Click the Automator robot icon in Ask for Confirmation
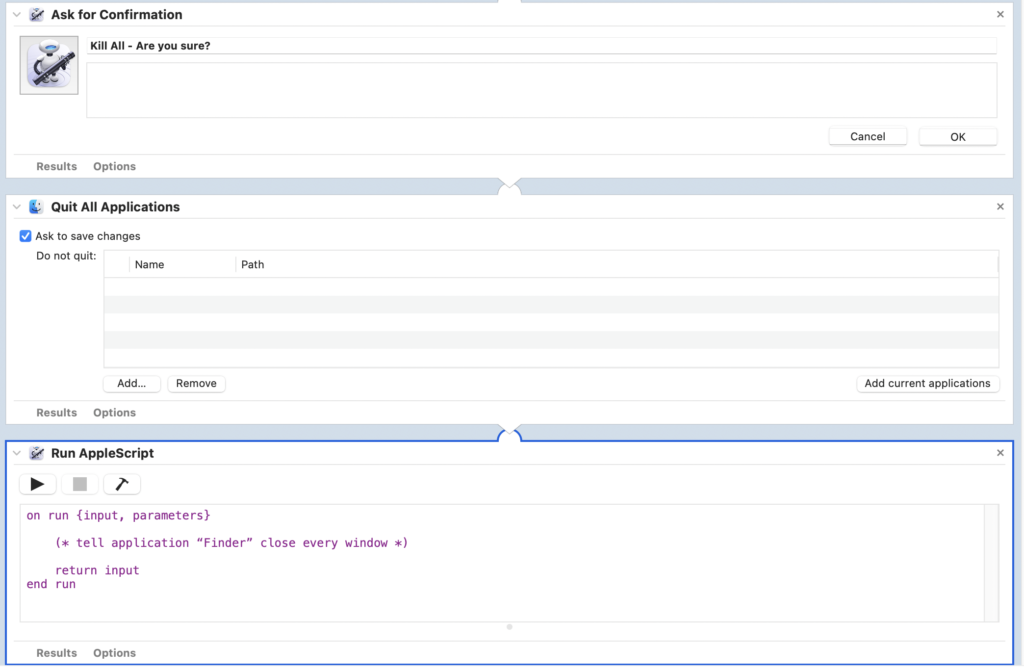The width and height of the screenshot is (1024, 671). pos(49,66)
